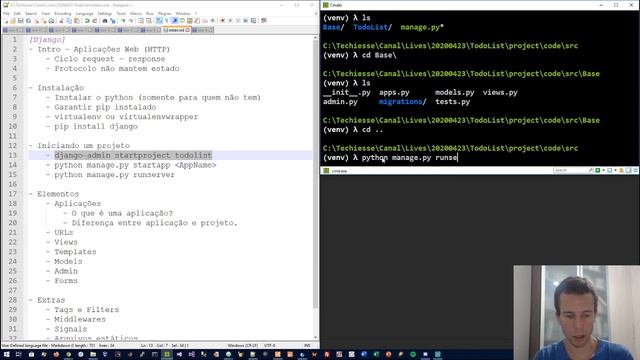Open the Macro menu in Notepad++
640x360 pixels.
point(136,13)
